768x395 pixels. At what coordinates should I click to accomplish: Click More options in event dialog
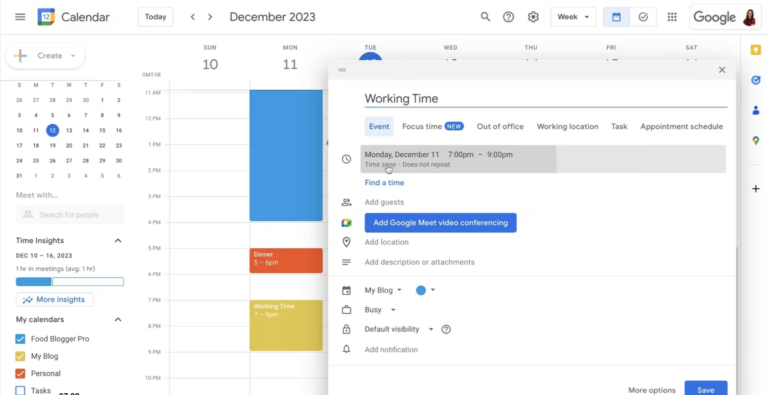click(652, 390)
